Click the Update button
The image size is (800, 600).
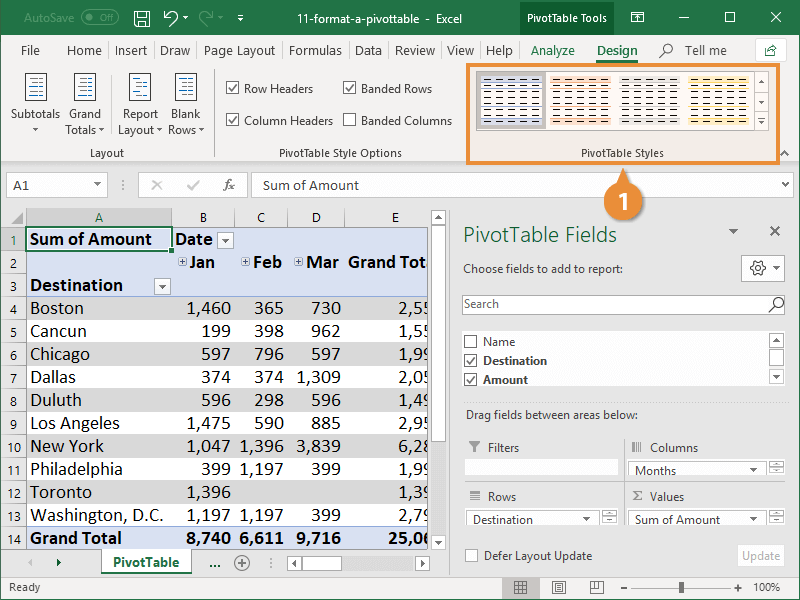[x=761, y=556]
